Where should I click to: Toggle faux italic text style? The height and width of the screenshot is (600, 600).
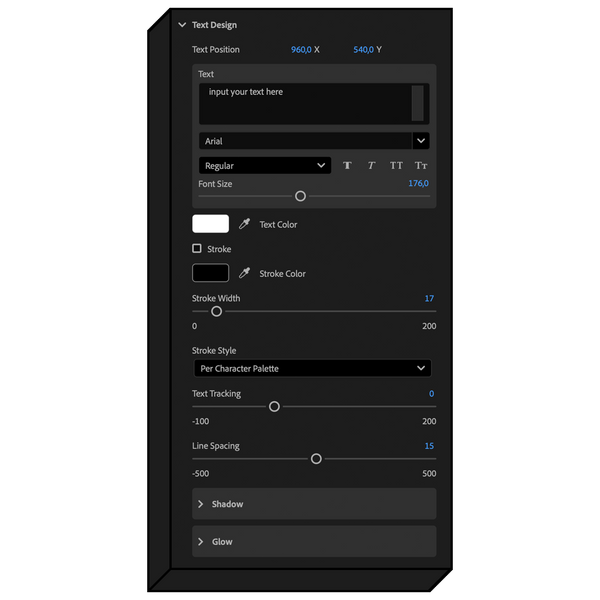[371, 166]
